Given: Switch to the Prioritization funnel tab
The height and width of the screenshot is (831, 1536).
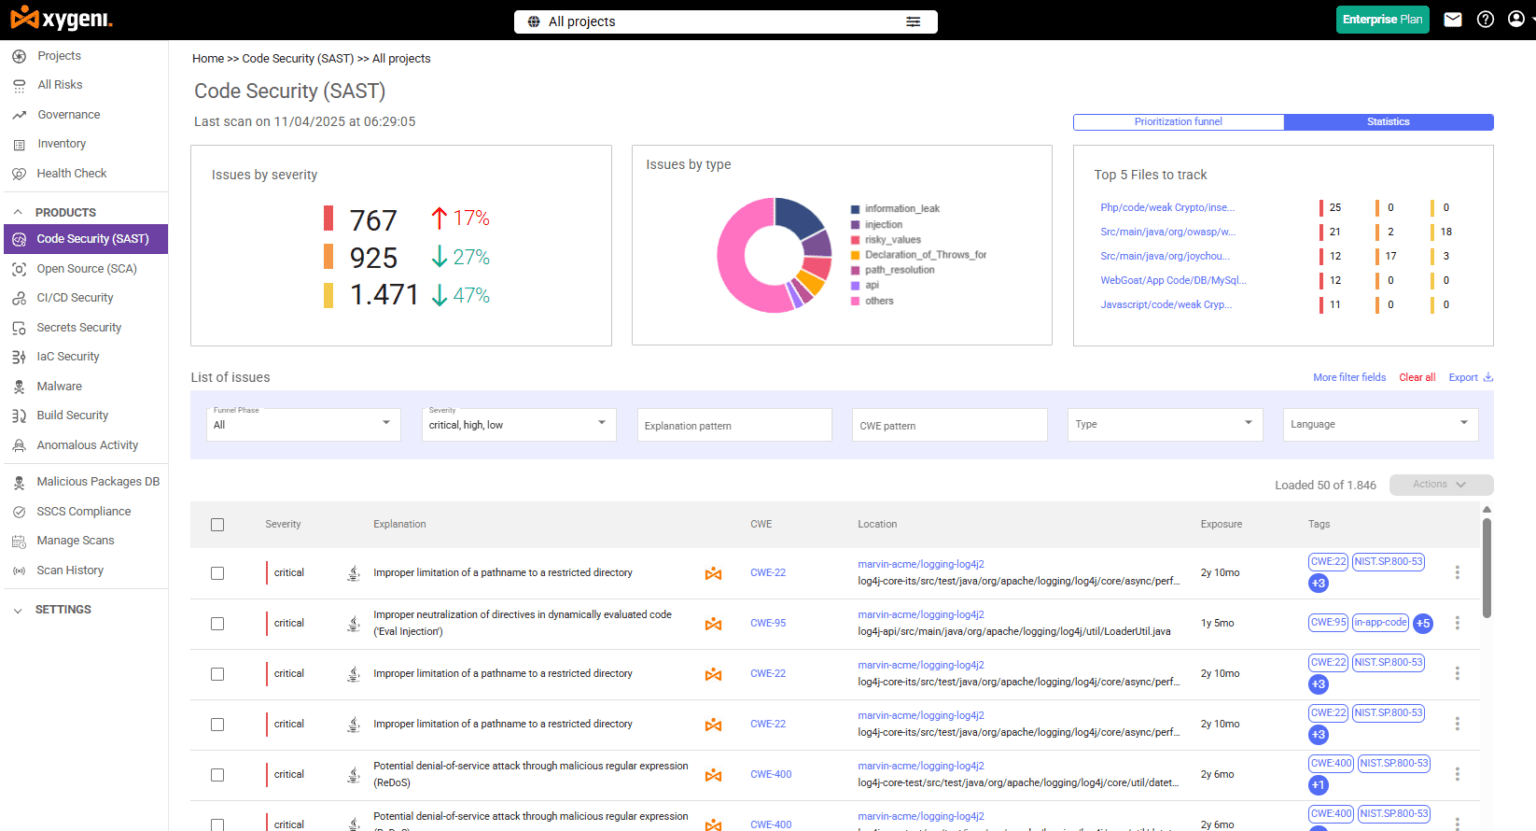Looking at the screenshot, I should [x=1178, y=121].
